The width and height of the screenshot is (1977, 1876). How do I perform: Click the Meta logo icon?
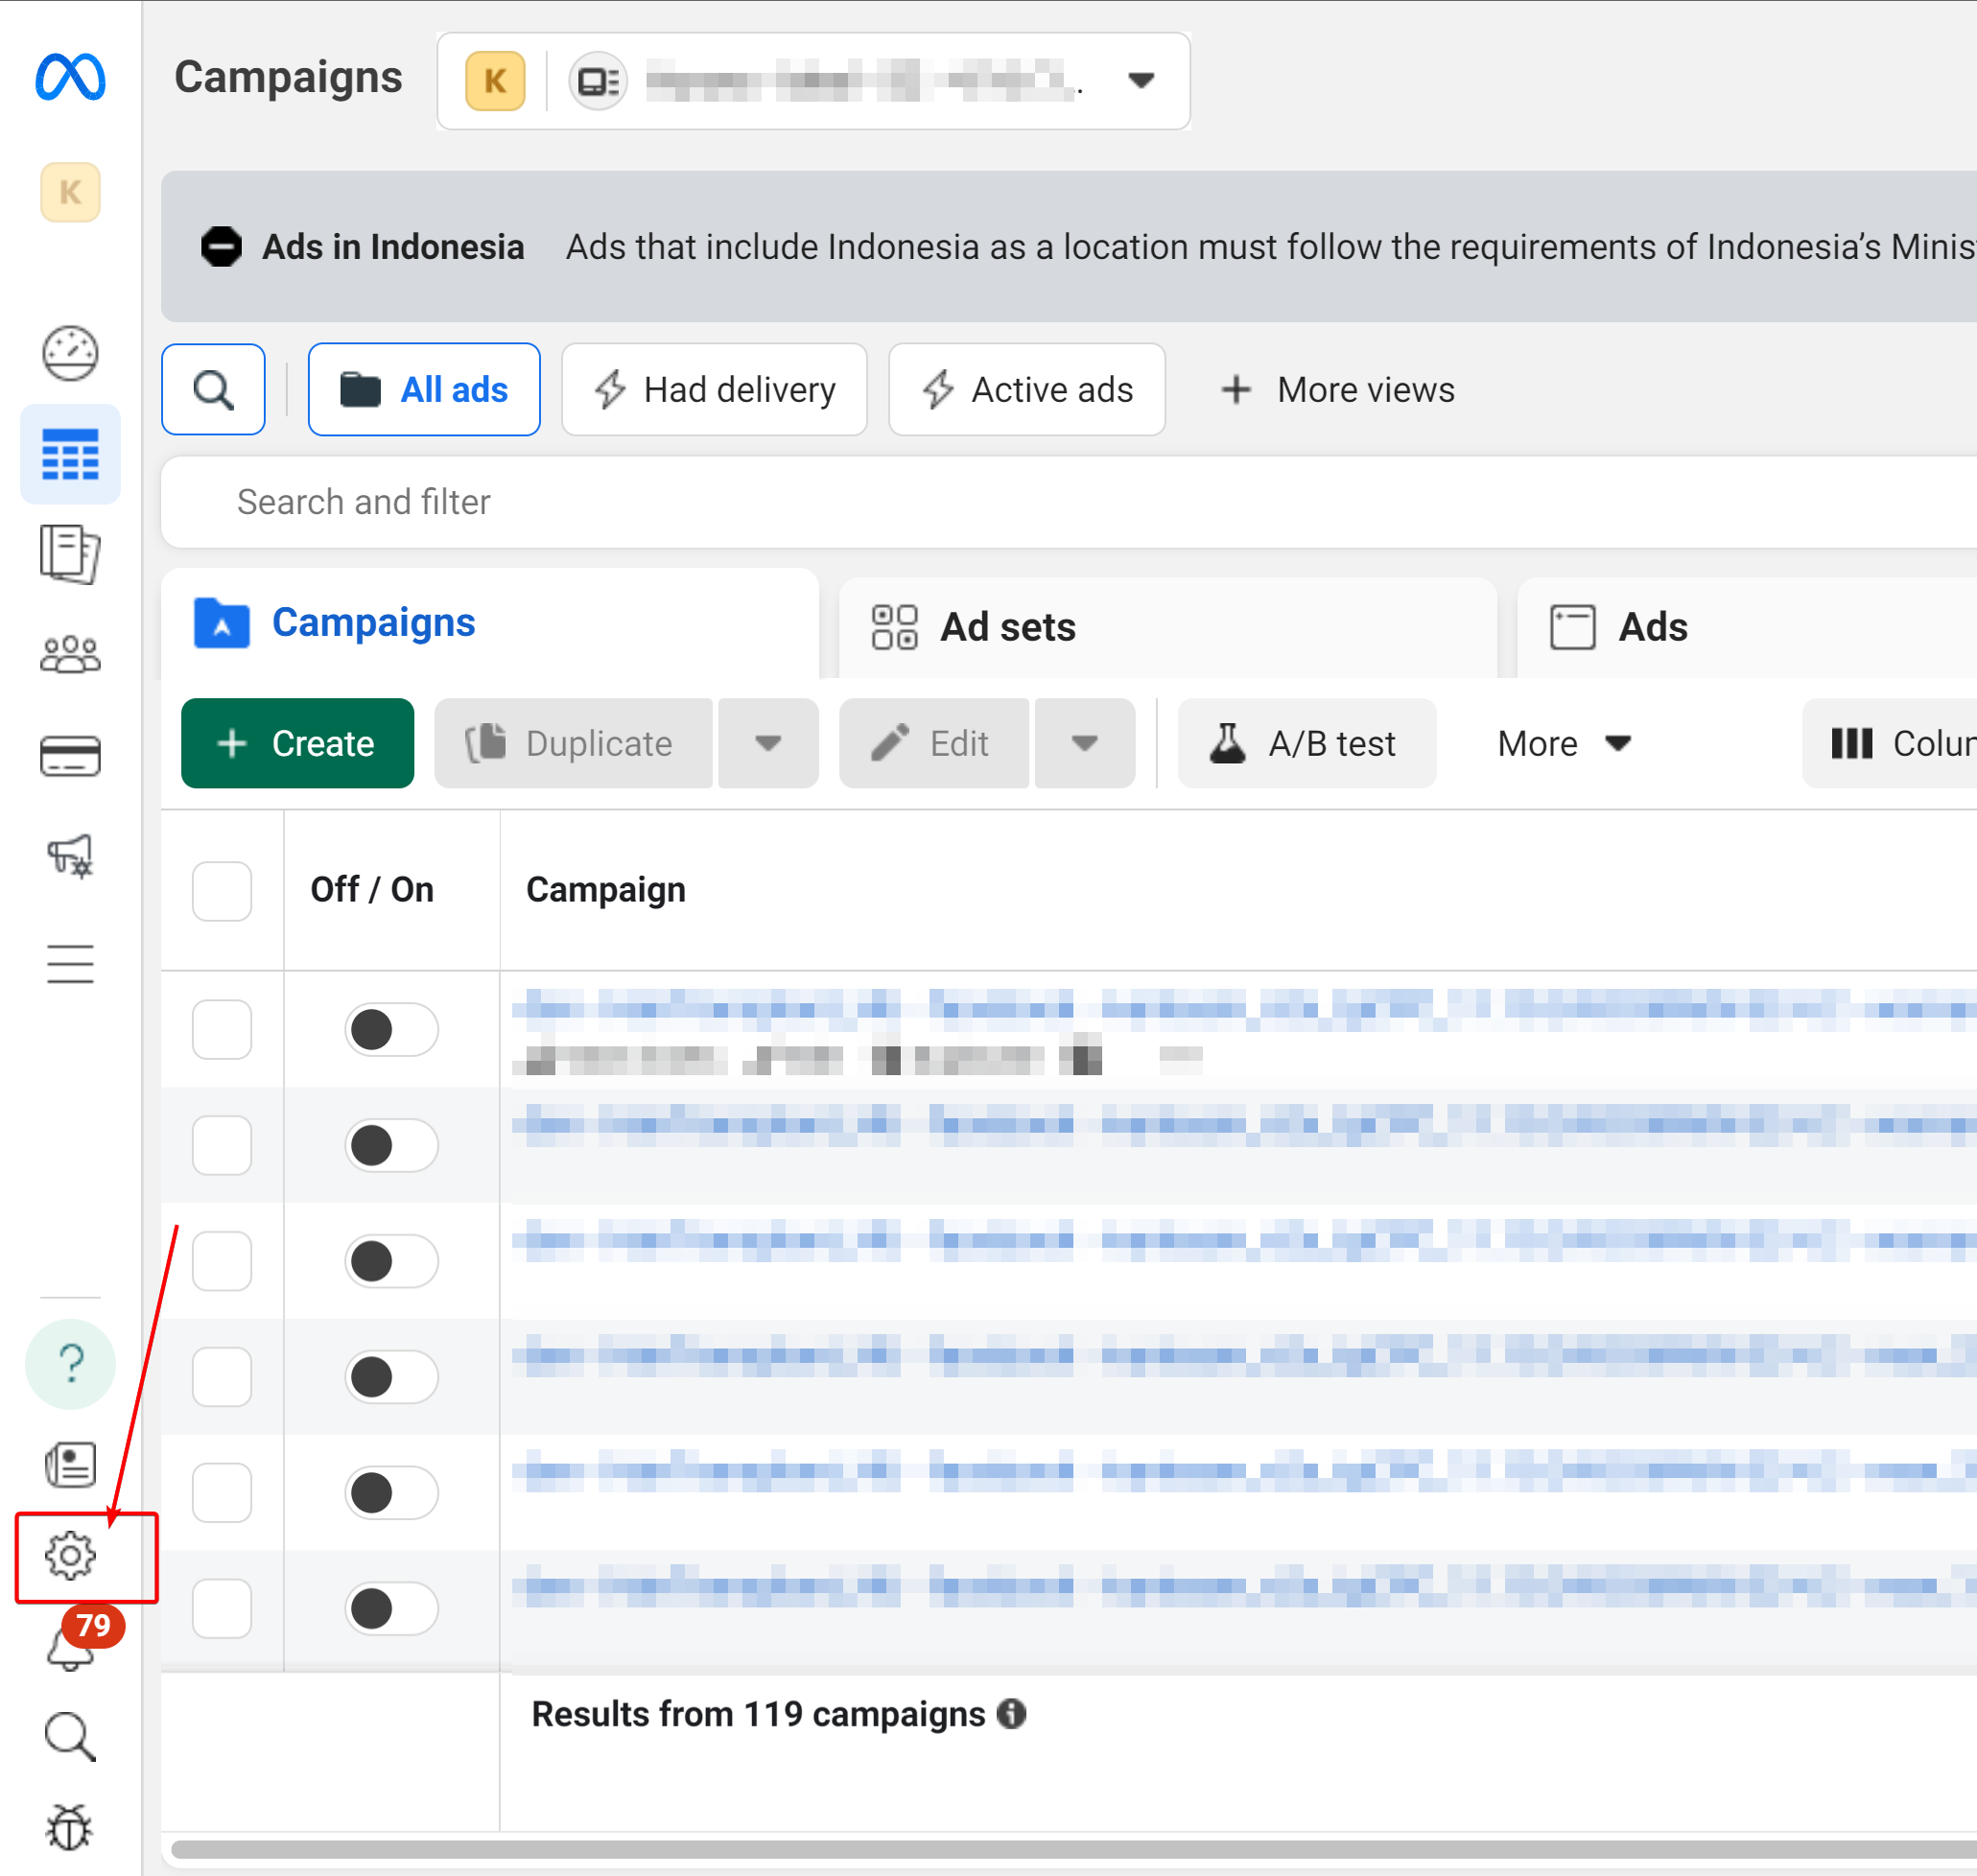coord(70,77)
